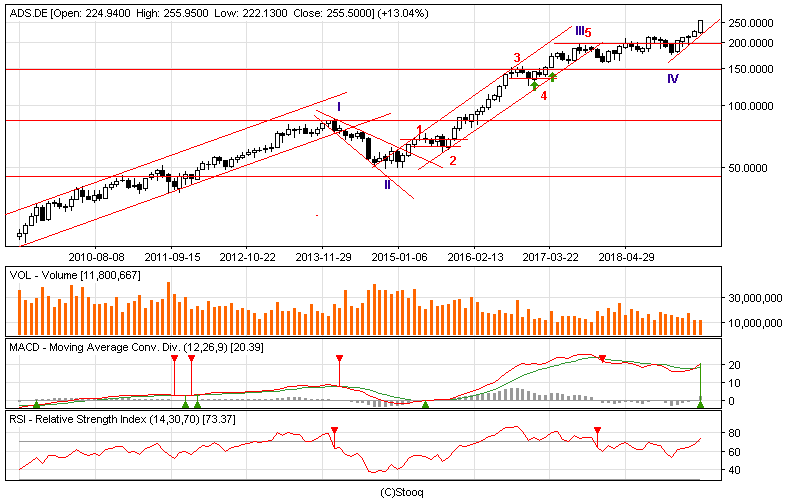This screenshot has height=500, width=800.
Task: Click the blue wave II label
Action: [387, 185]
